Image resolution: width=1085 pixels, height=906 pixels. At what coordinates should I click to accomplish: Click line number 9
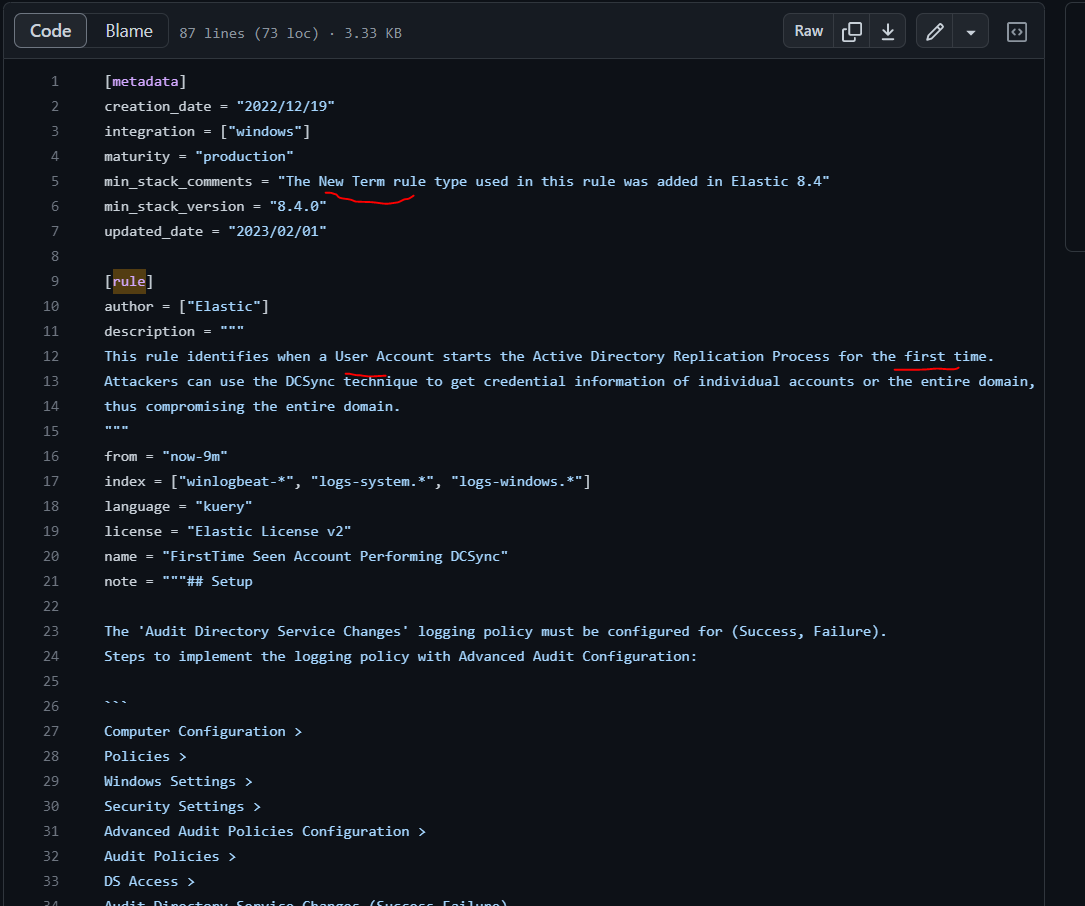[x=54, y=281]
